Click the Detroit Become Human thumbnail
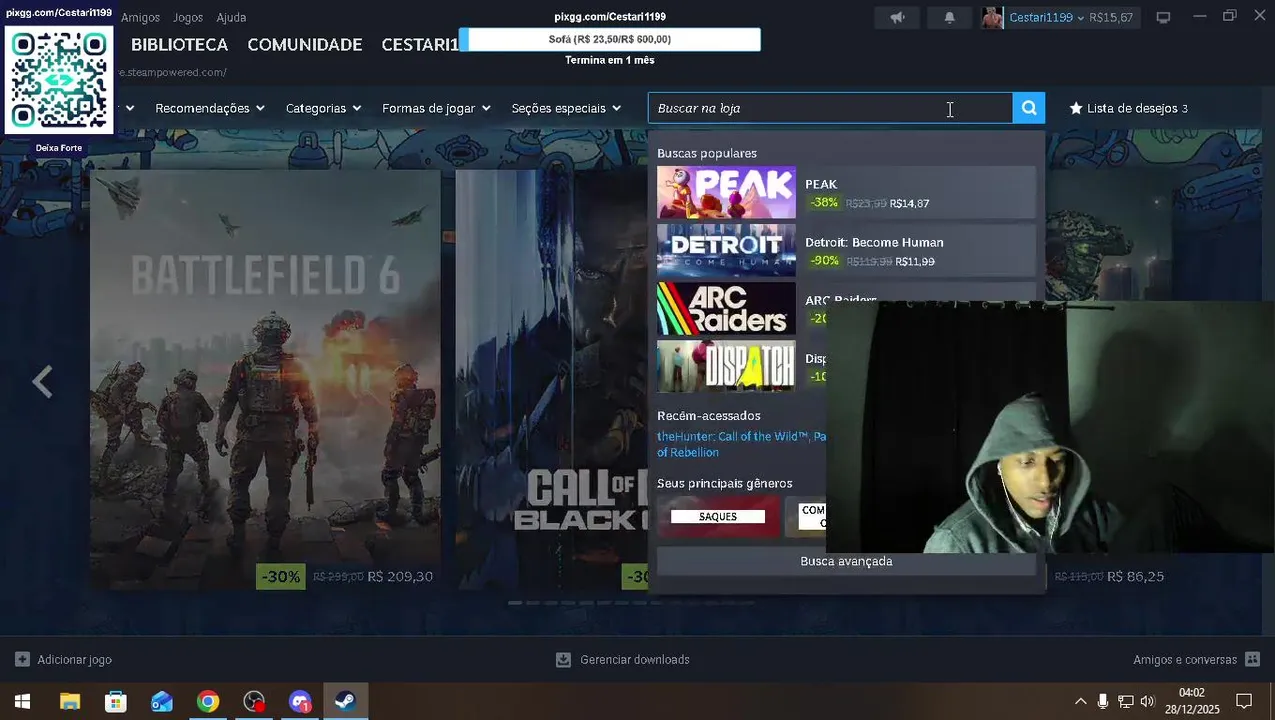This screenshot has width=1275, height=720. tap(726, 250)
